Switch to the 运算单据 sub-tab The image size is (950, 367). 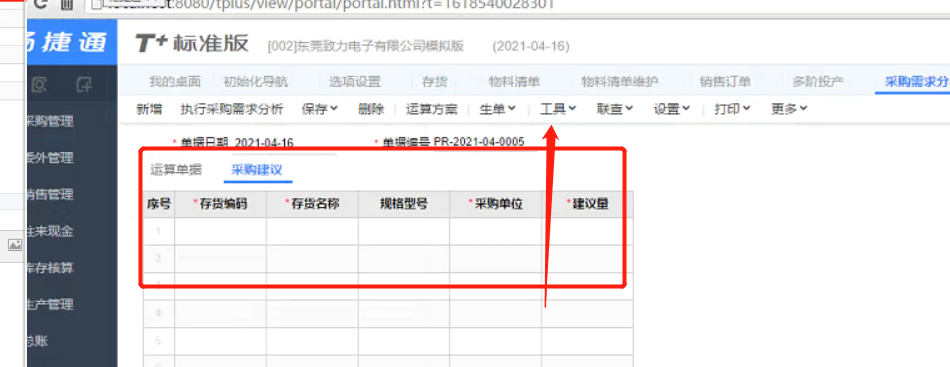[176, 170]
